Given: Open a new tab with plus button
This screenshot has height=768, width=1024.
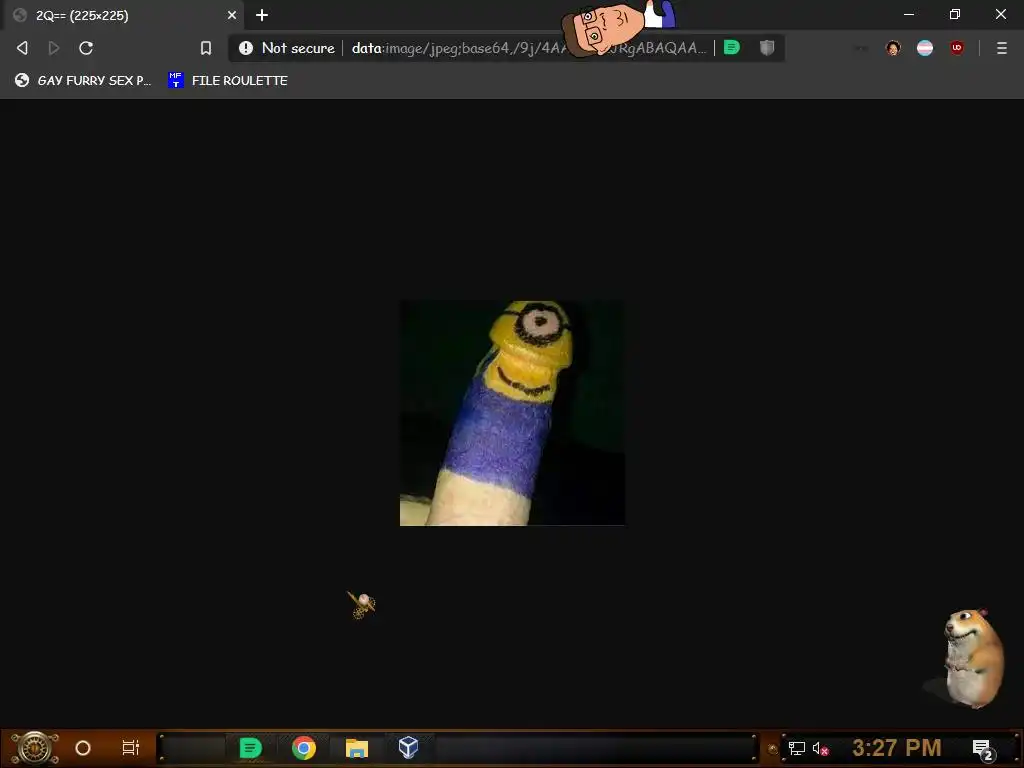Looking at the screenshot, I should pos(262,15).
